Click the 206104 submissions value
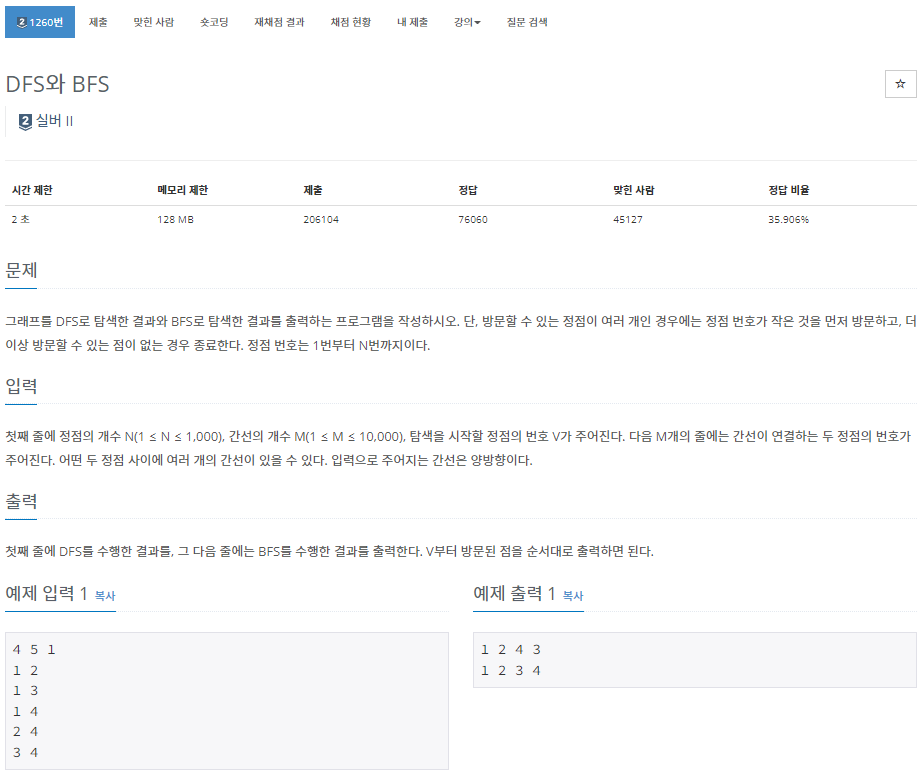The image size is (922, 776). coord(321,219)
